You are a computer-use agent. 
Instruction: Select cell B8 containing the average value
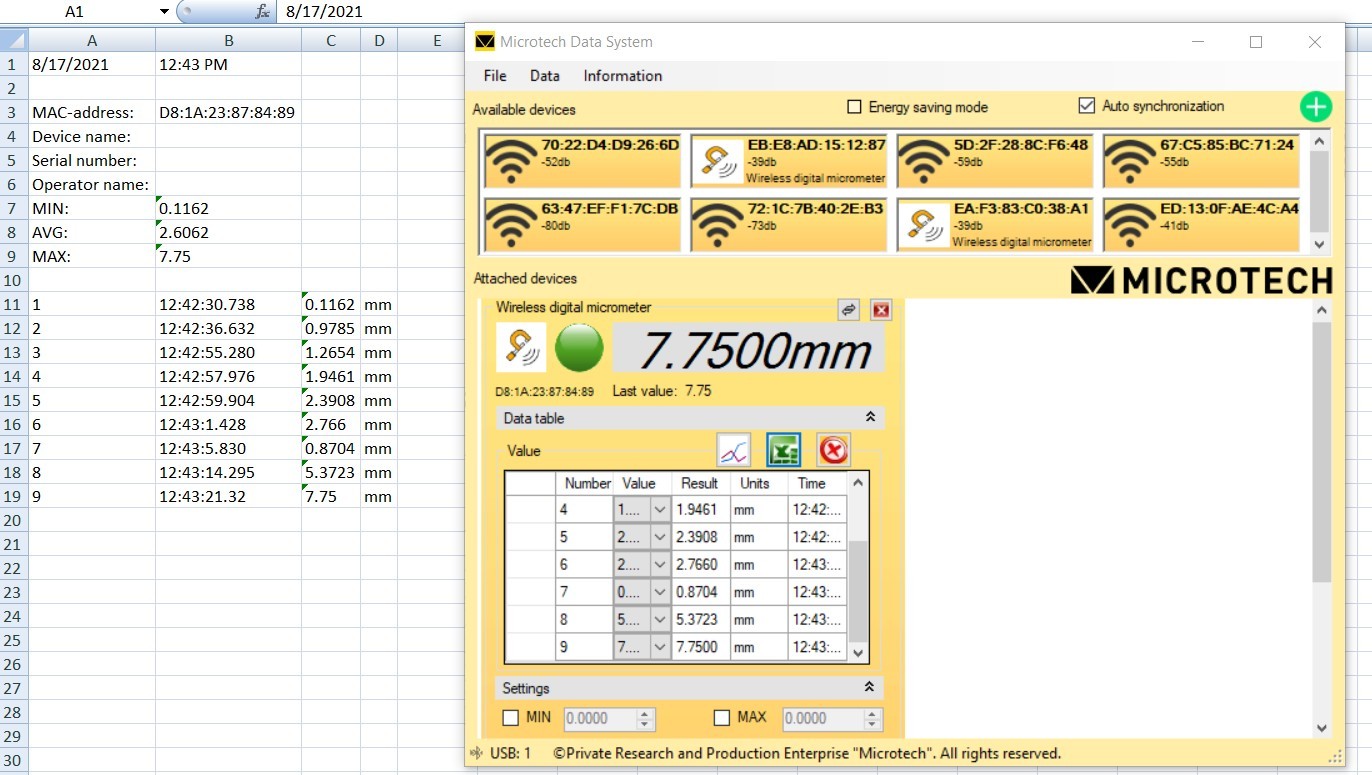229,232
